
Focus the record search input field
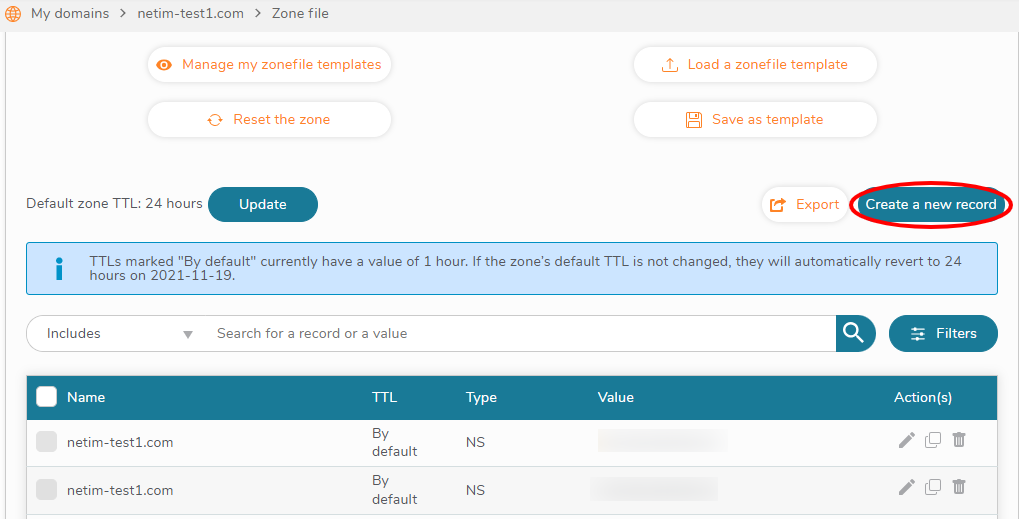point(520,333)
